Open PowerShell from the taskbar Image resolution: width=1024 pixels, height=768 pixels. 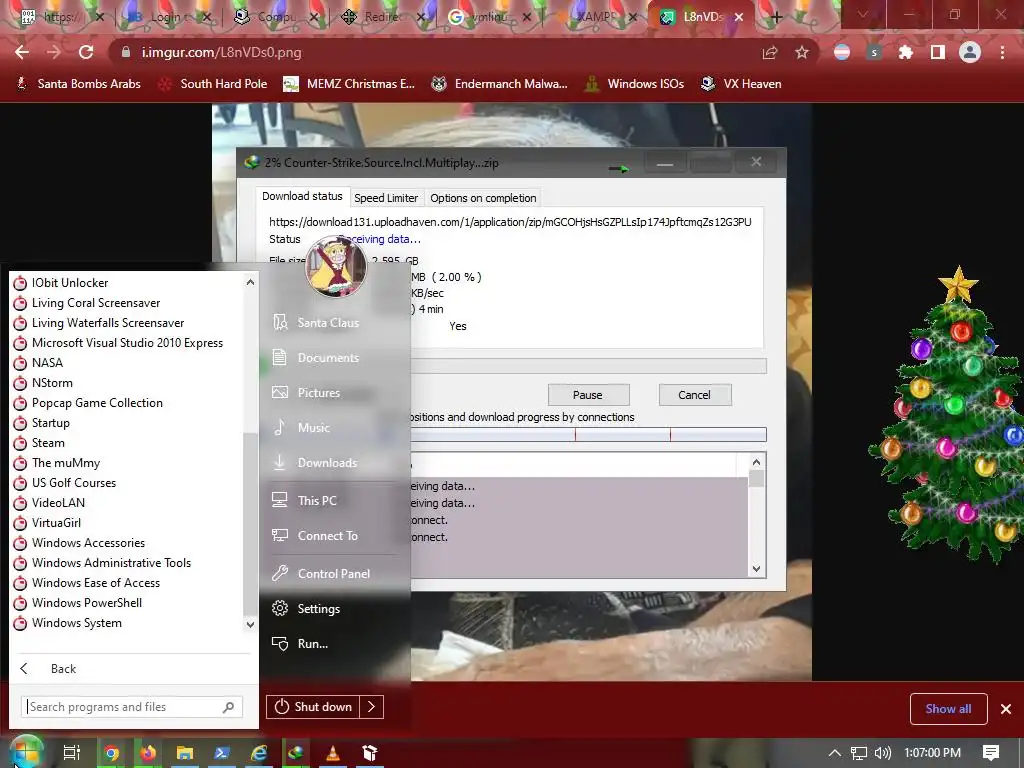click(x=221, y=753)
